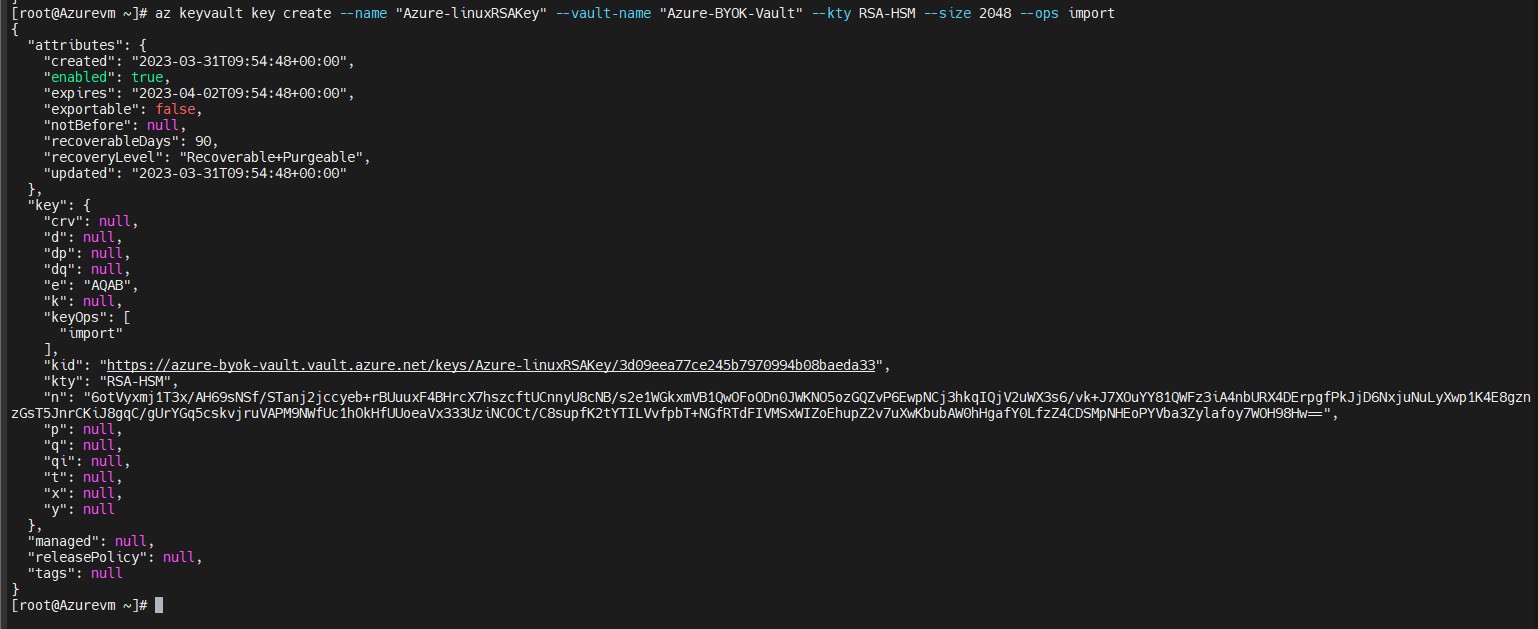
Task: Click the "dp": null line
Action: [87, 253]
